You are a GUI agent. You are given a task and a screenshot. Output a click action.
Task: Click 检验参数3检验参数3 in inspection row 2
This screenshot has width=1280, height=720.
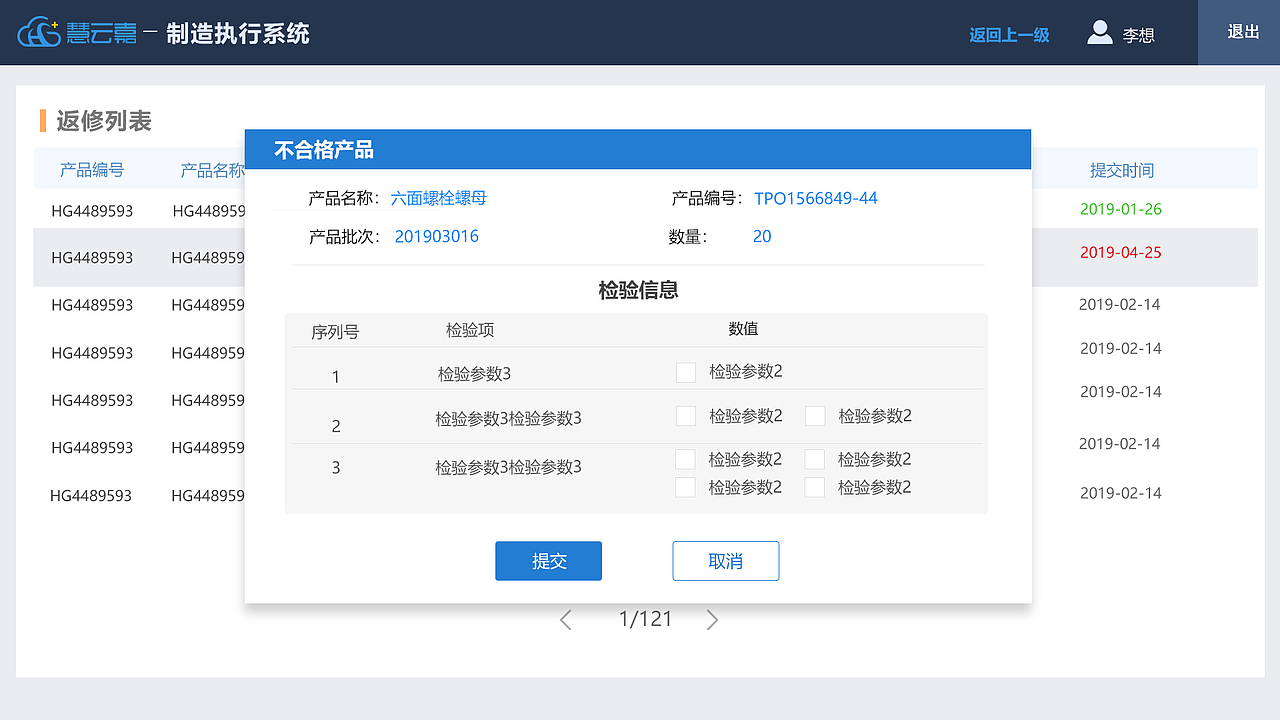coord(508,418)
